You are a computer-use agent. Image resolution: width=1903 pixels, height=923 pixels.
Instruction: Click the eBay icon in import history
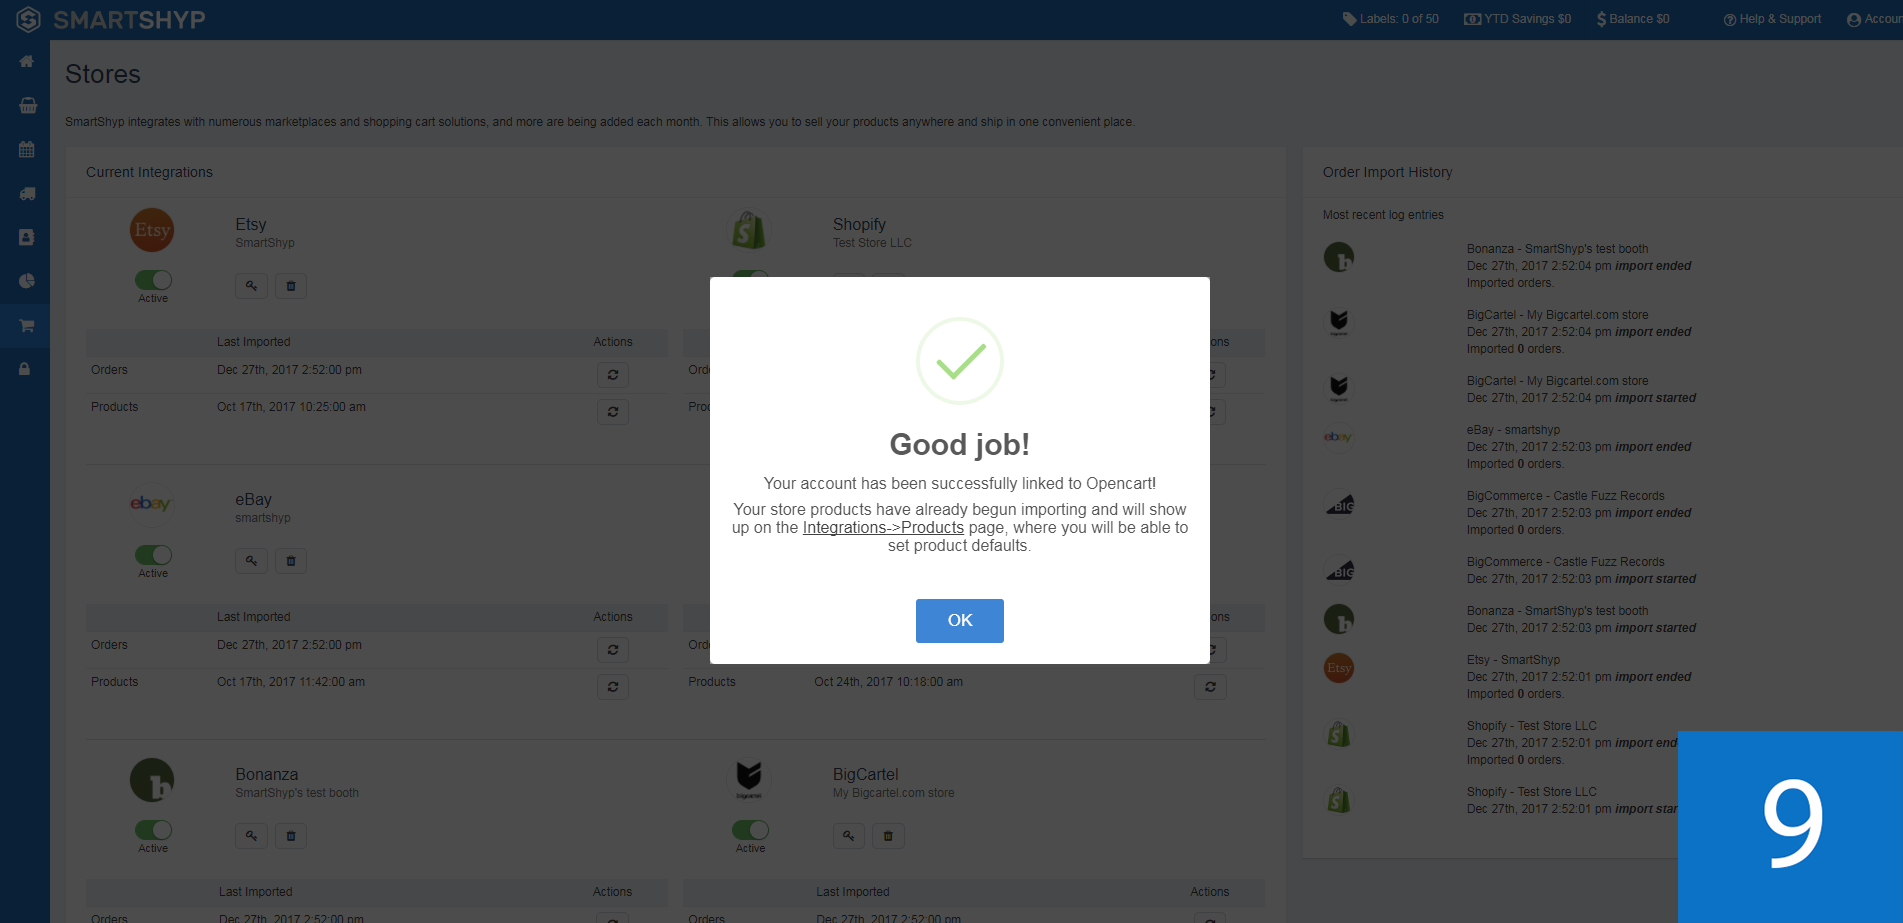pyautogui.click(x=1338, y=437)
